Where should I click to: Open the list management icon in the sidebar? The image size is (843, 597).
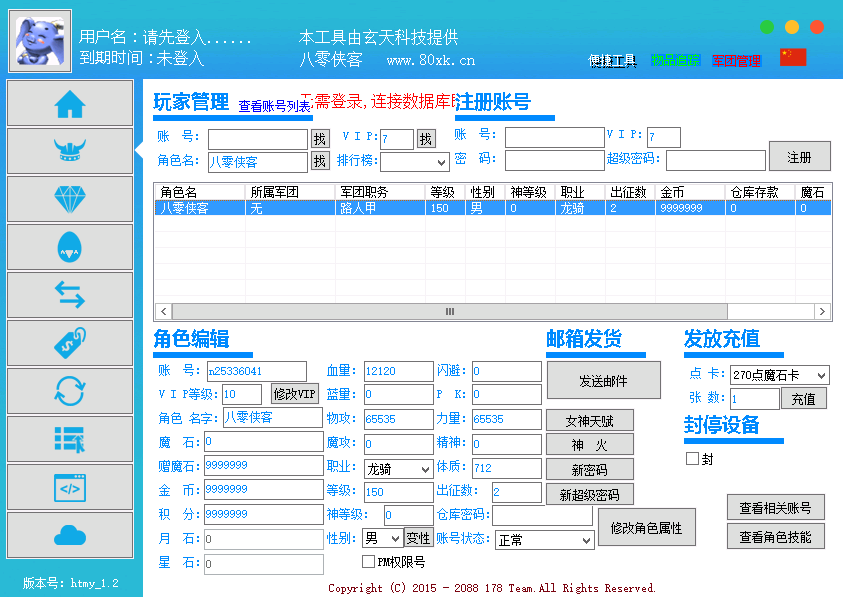pos(68,439)
